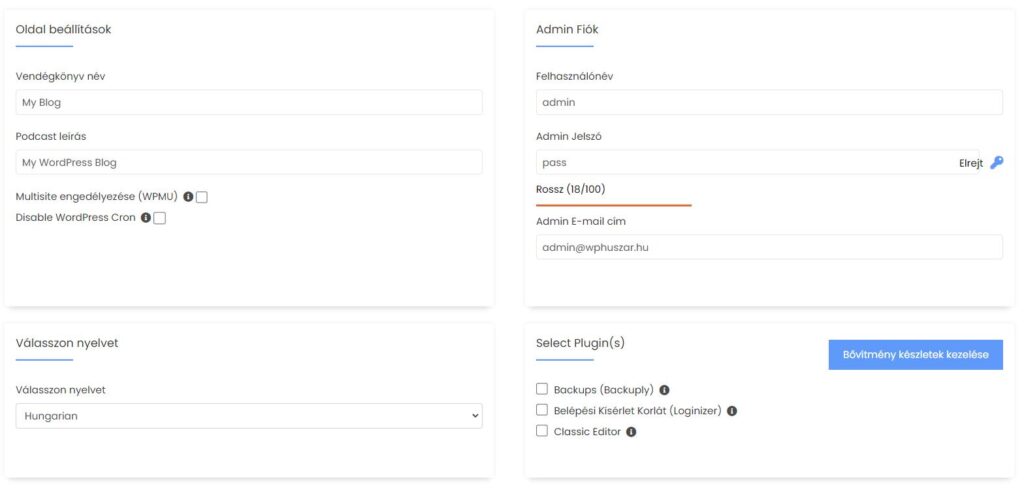The height and width of the screenshot is (492, 1024).
Task: Open the Válasszon nyelvet language dropdown
Action: (x=249, y=416)
